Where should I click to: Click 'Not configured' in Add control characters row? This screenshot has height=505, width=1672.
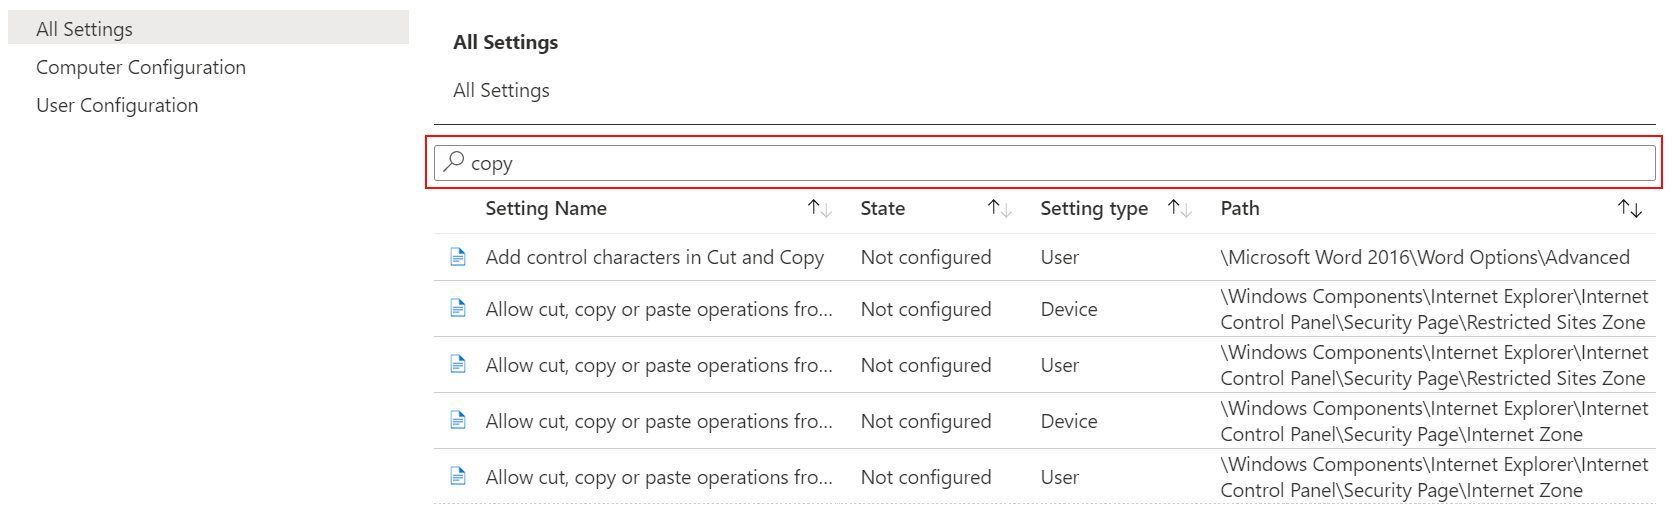click(x=926, y=257)
